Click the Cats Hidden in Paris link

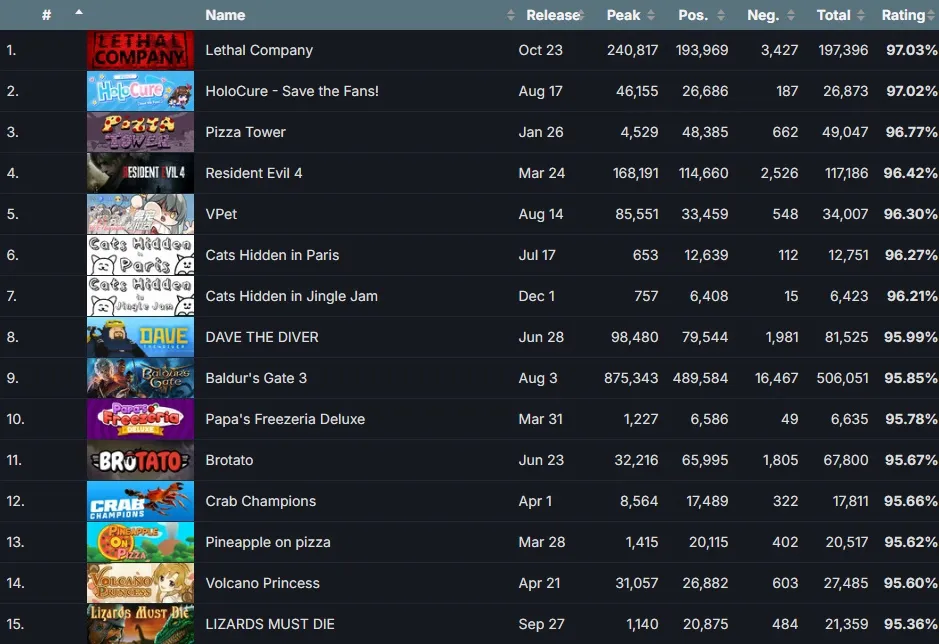(x=272, y=255)
